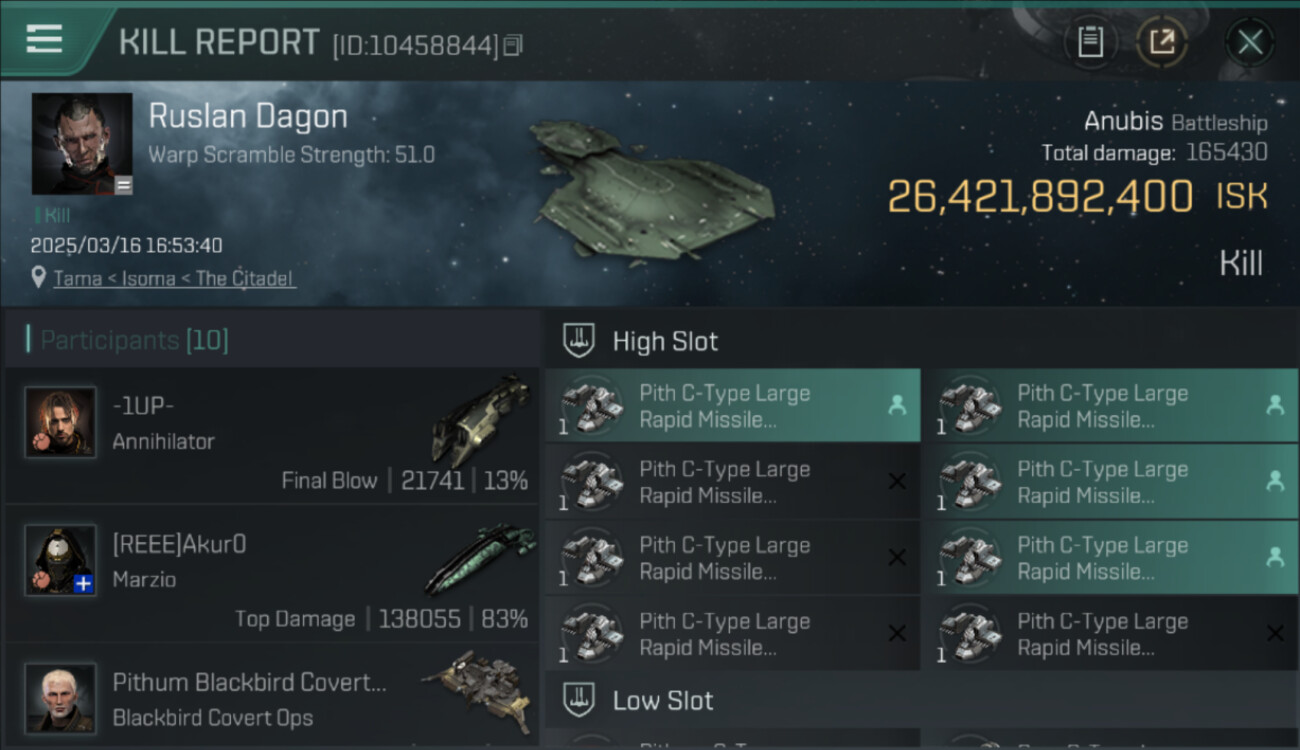Select the -1UP- pilot portrait
1300x750 pixels.
tap(61, 422)
